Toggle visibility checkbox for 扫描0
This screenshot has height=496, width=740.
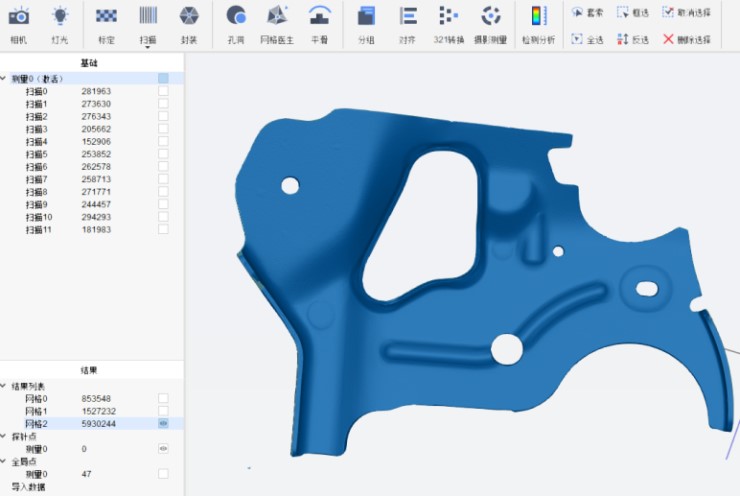[x=163, y=91]
